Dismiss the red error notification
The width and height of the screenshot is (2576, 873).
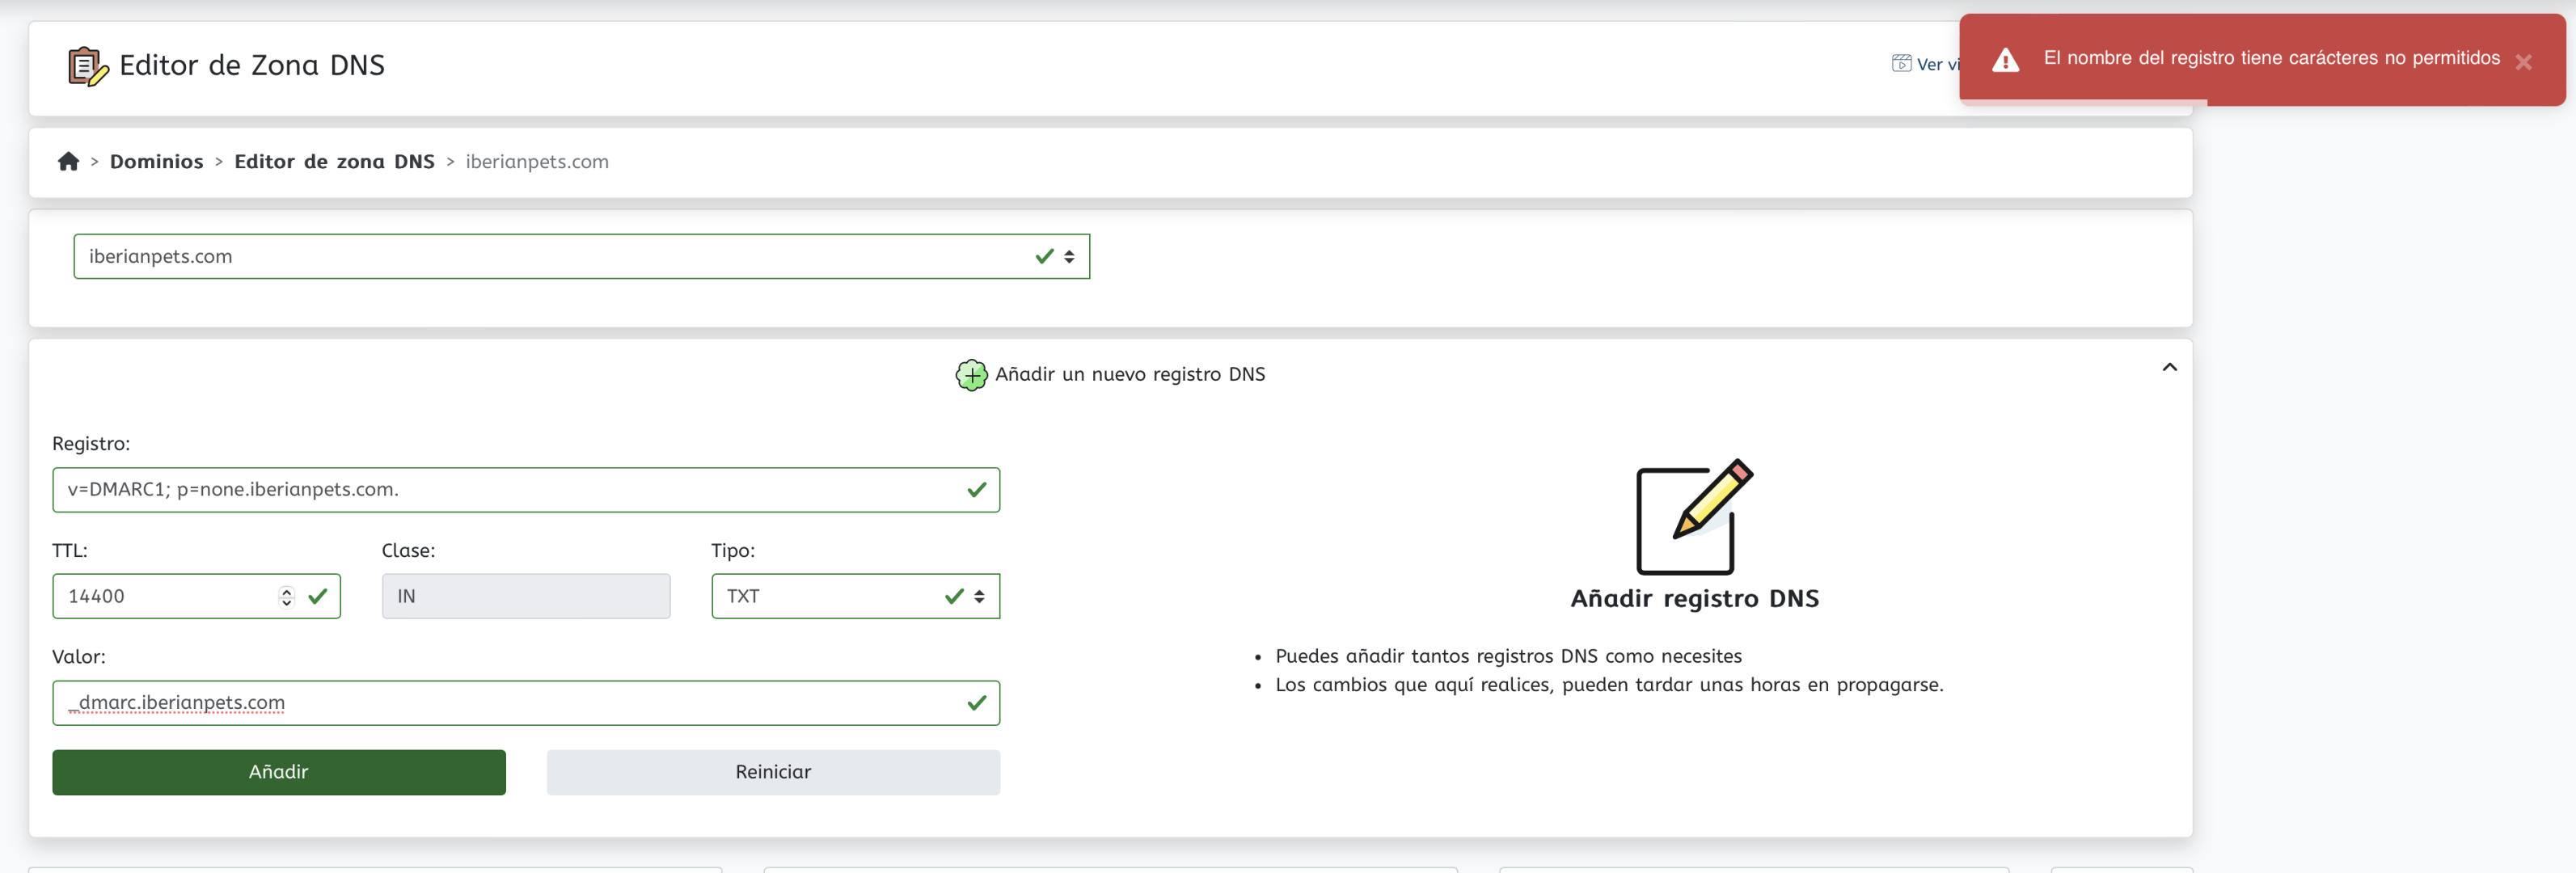pyautogui.click(x=2523, y=62)
